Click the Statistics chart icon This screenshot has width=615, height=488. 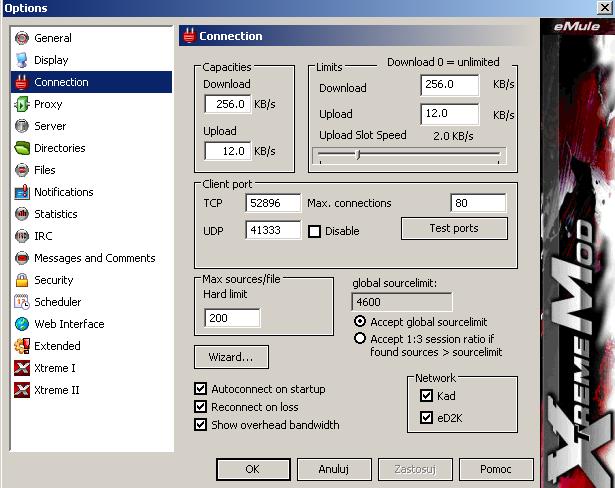(22, 214)
